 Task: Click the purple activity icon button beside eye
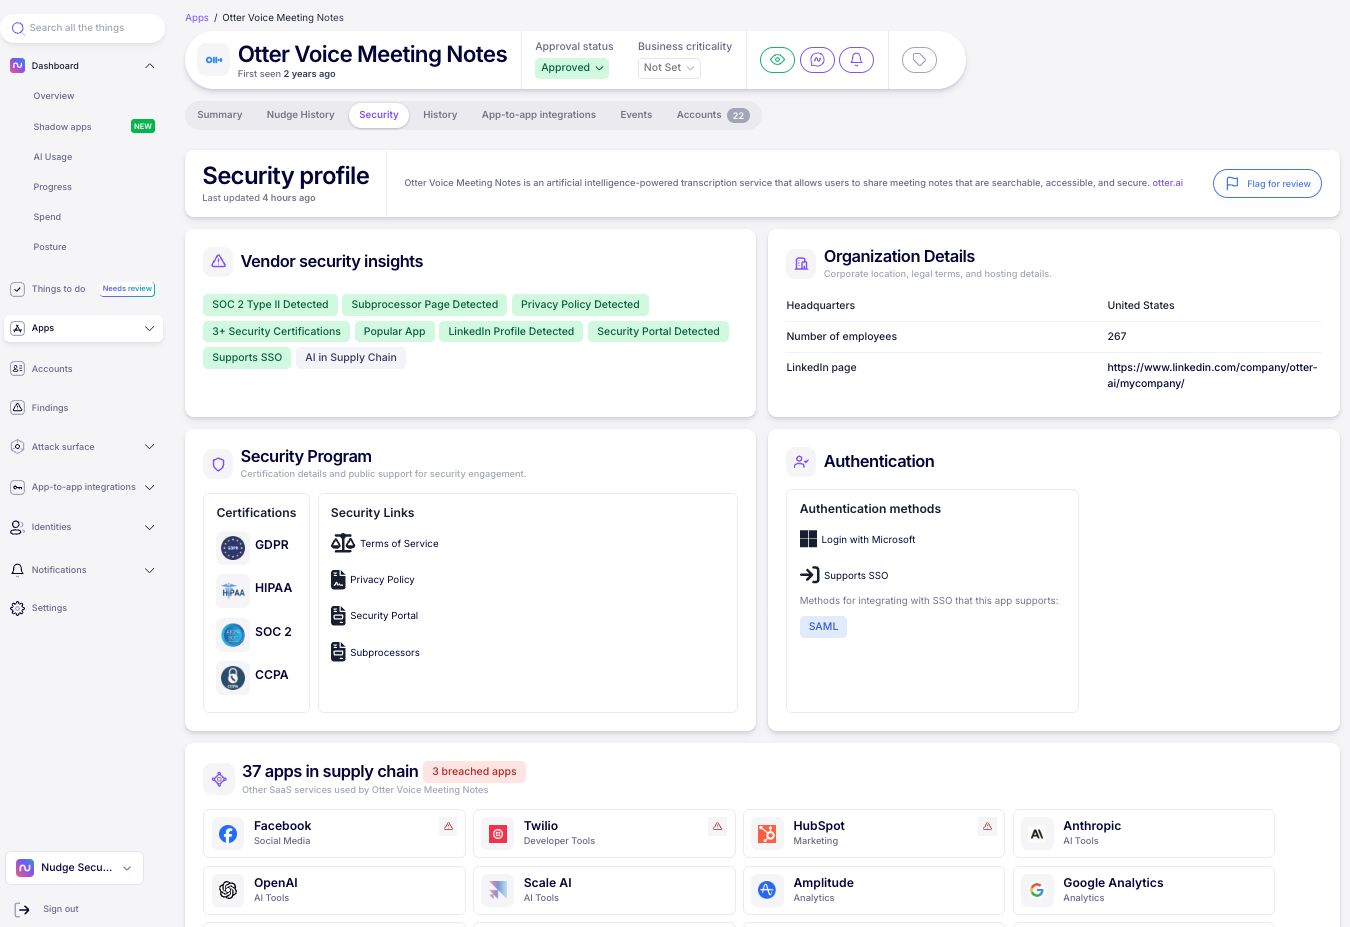817,60
